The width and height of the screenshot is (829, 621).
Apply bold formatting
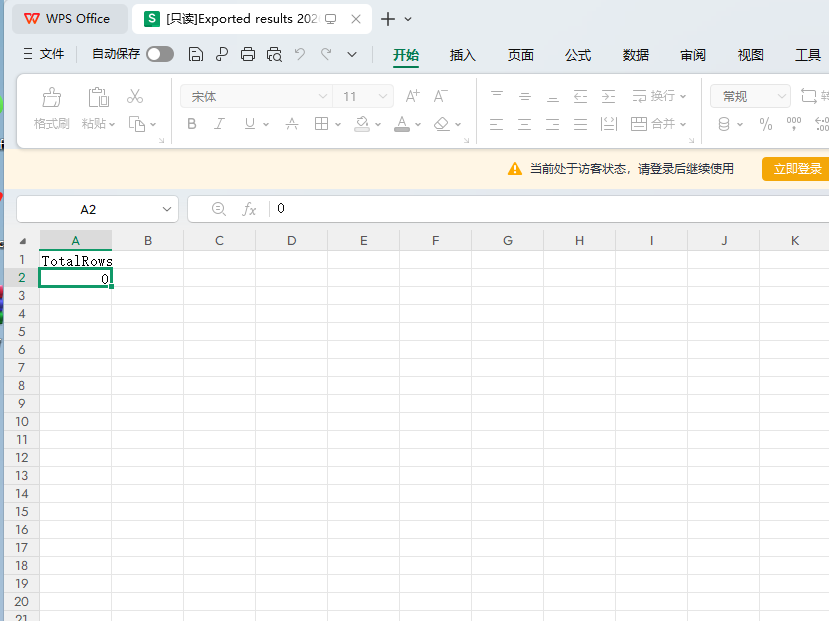tap(192, 124)
